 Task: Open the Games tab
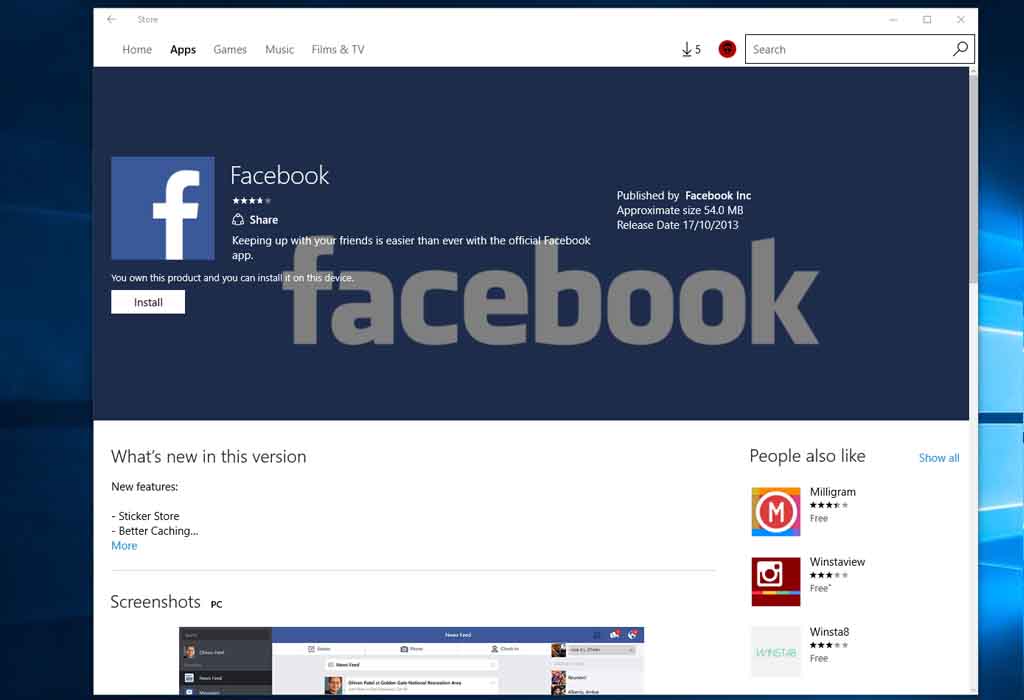point(230,50)
